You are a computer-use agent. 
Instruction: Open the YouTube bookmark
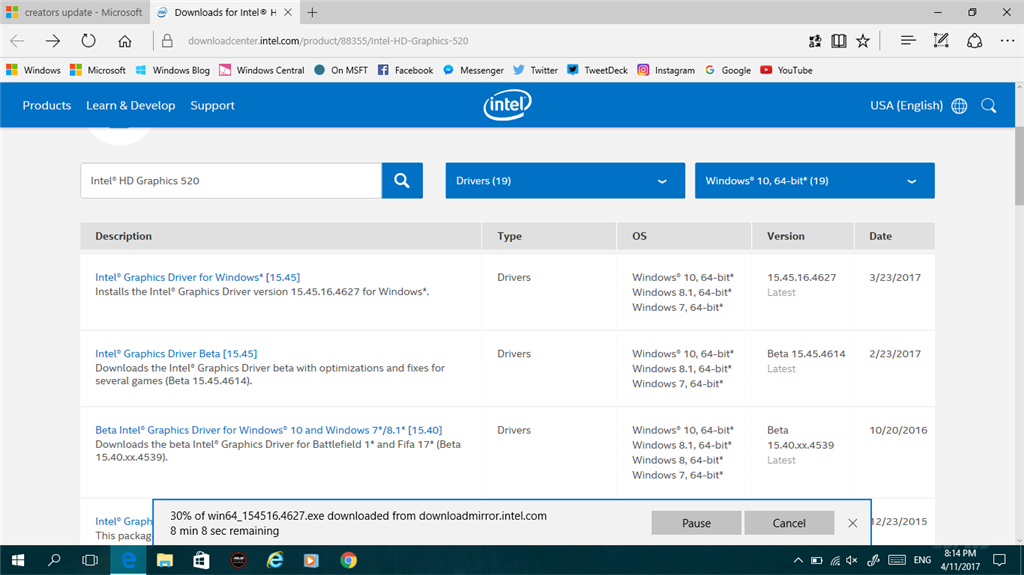[x=786, y=70]
